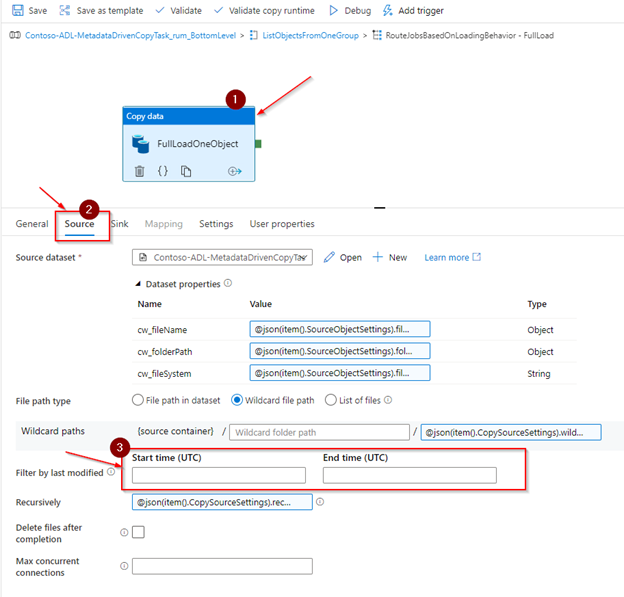Click the Switch icon before RouteJobsBasedOnLoadingBehavior
624x597 pixels.
[x=376, y=35]
